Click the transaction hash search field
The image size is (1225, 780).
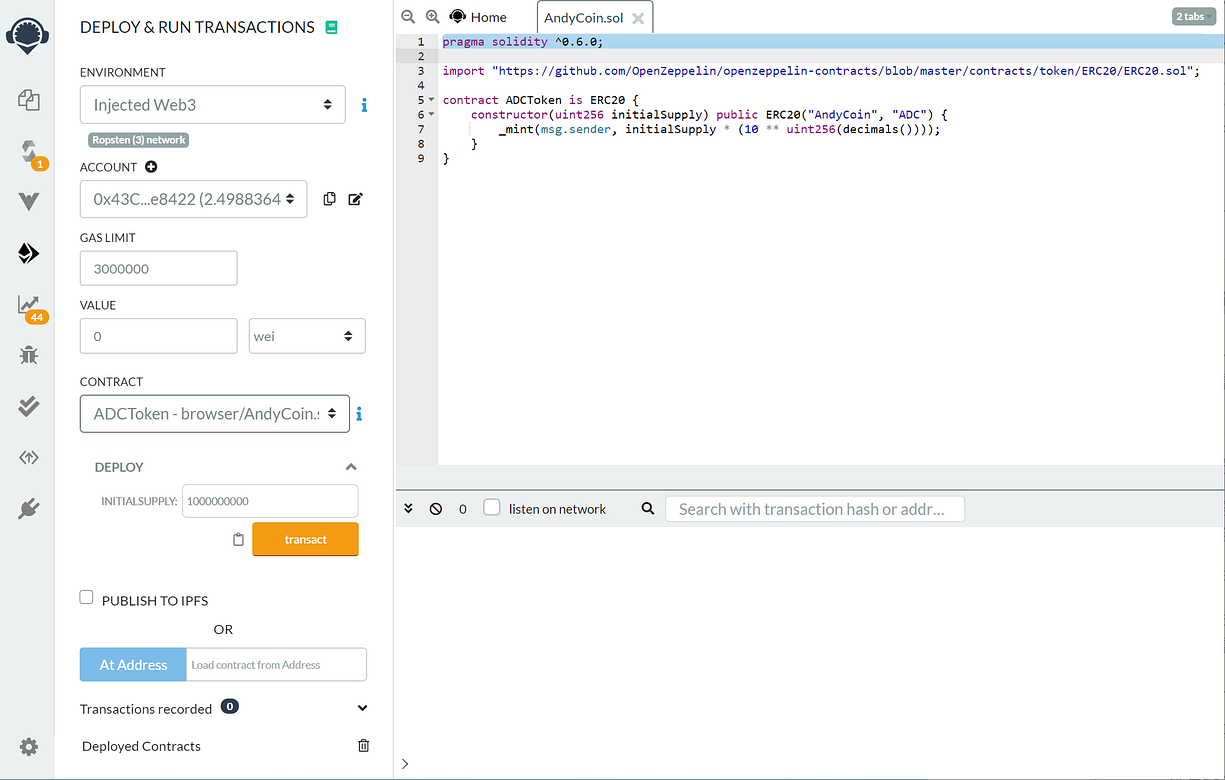click(815, 509)
